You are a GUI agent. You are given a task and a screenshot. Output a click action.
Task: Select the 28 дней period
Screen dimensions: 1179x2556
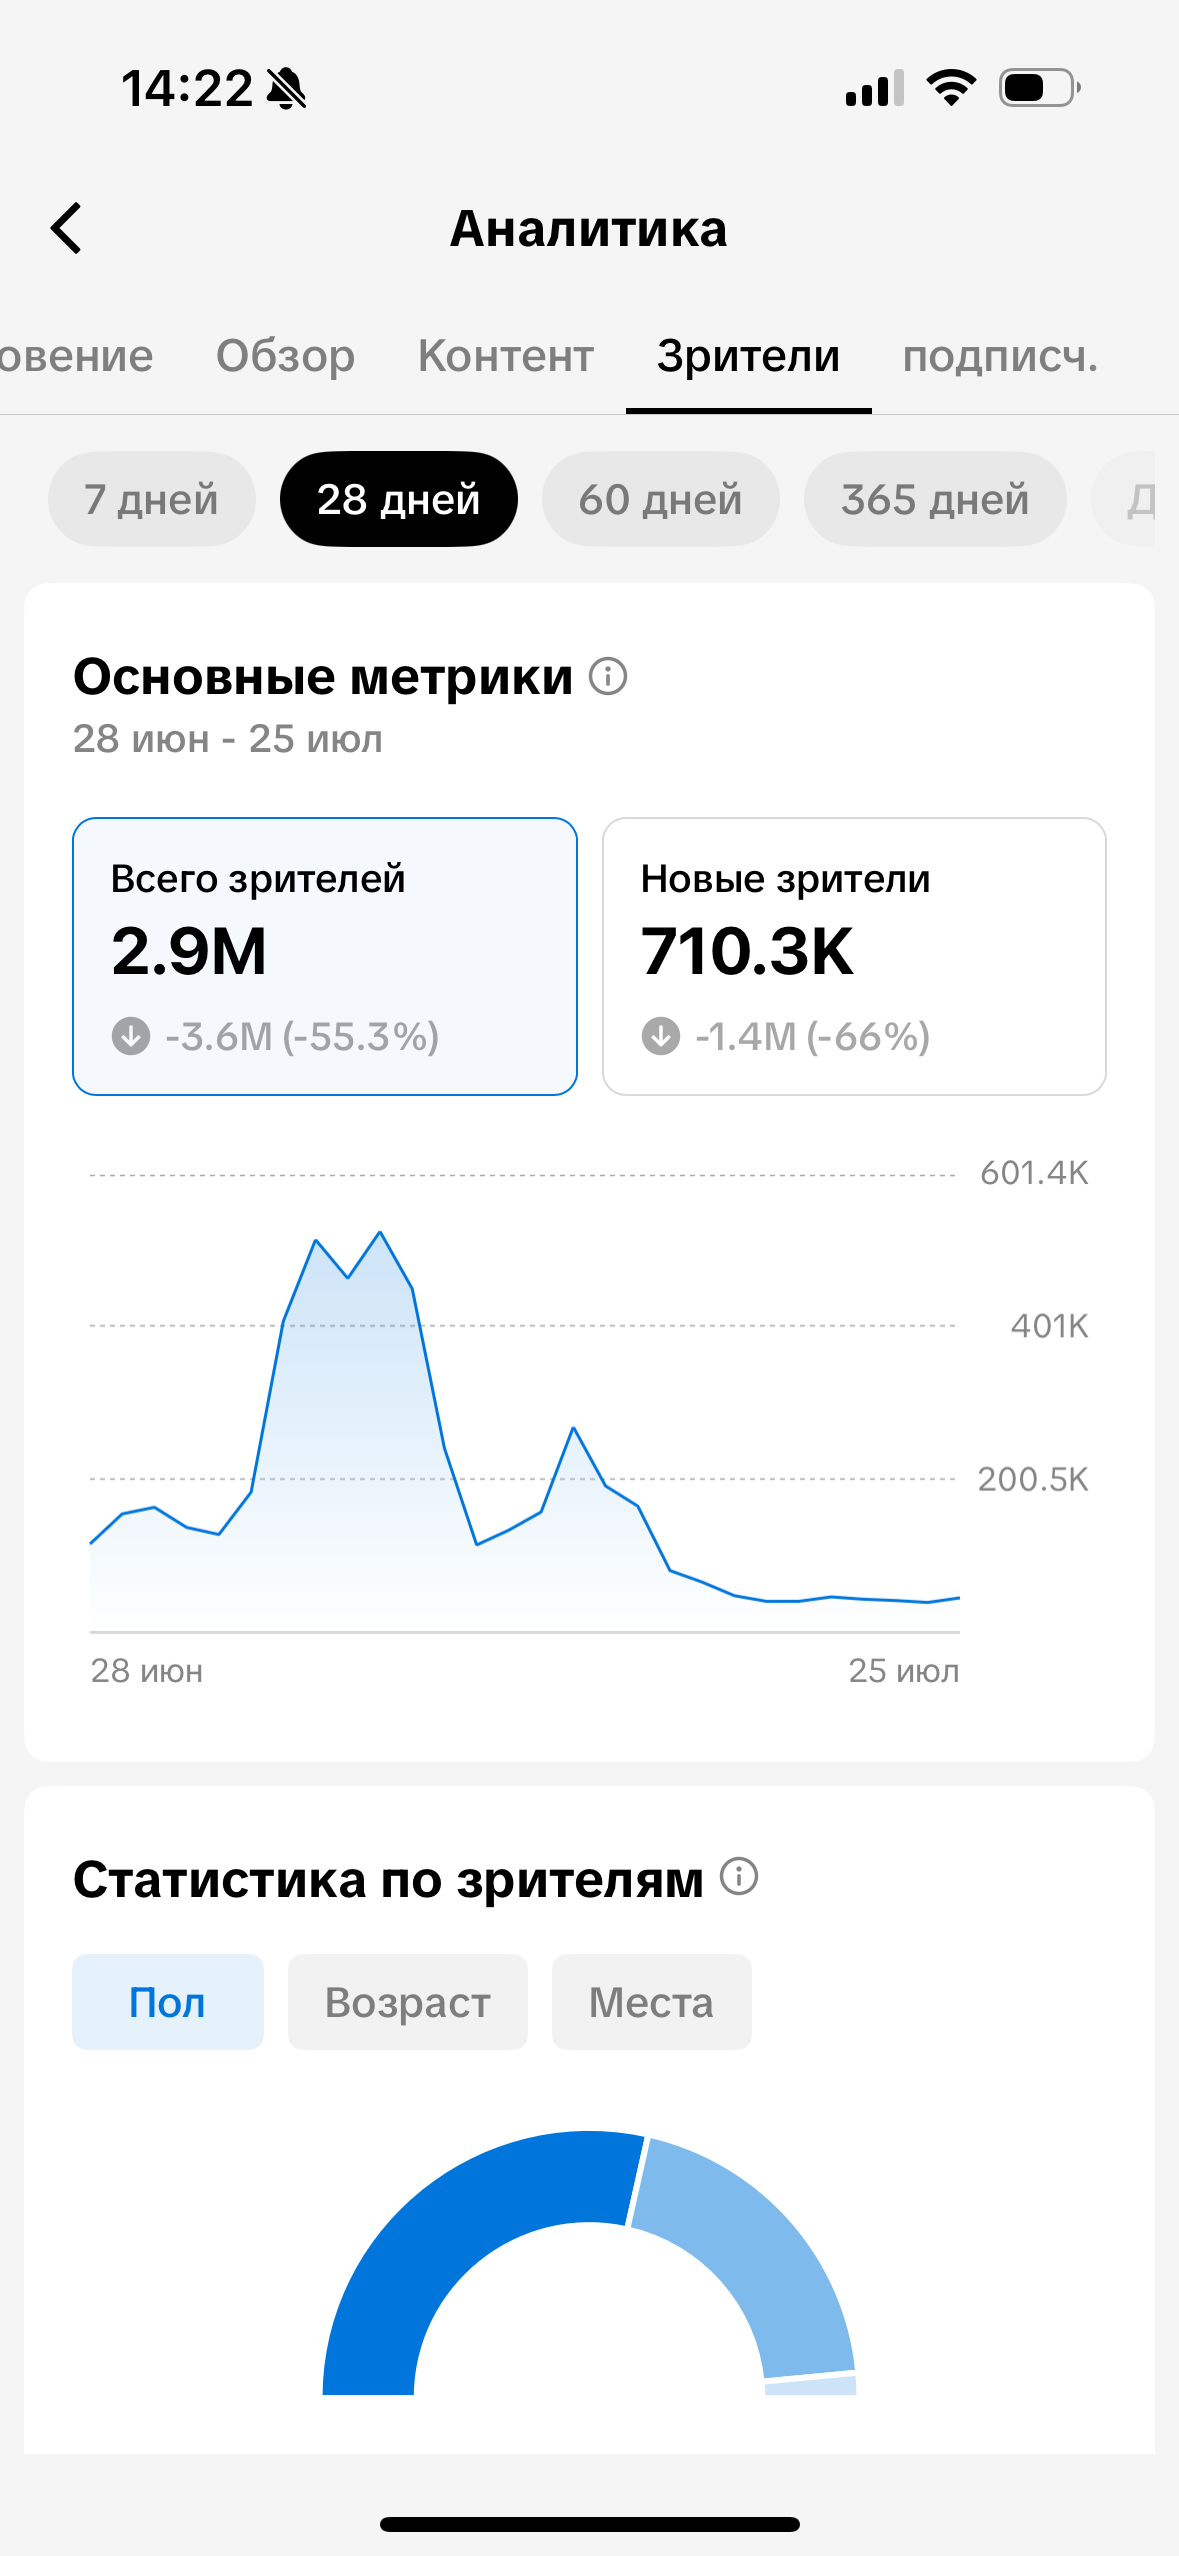pyautogui.click(x=399, y=499)
